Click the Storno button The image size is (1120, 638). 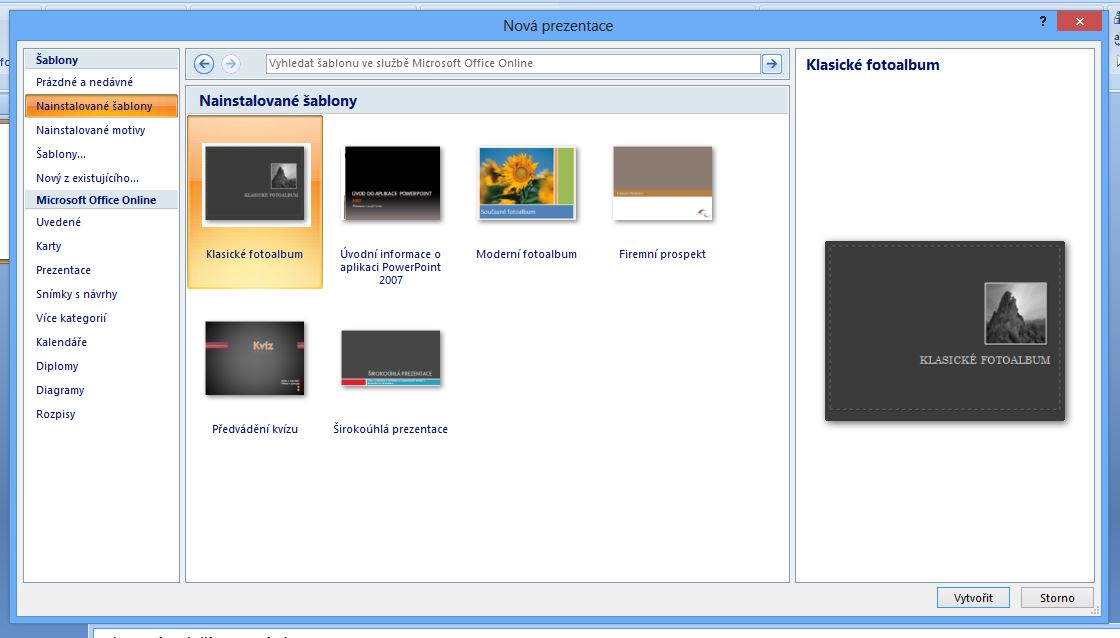[x=1057, y=598]
